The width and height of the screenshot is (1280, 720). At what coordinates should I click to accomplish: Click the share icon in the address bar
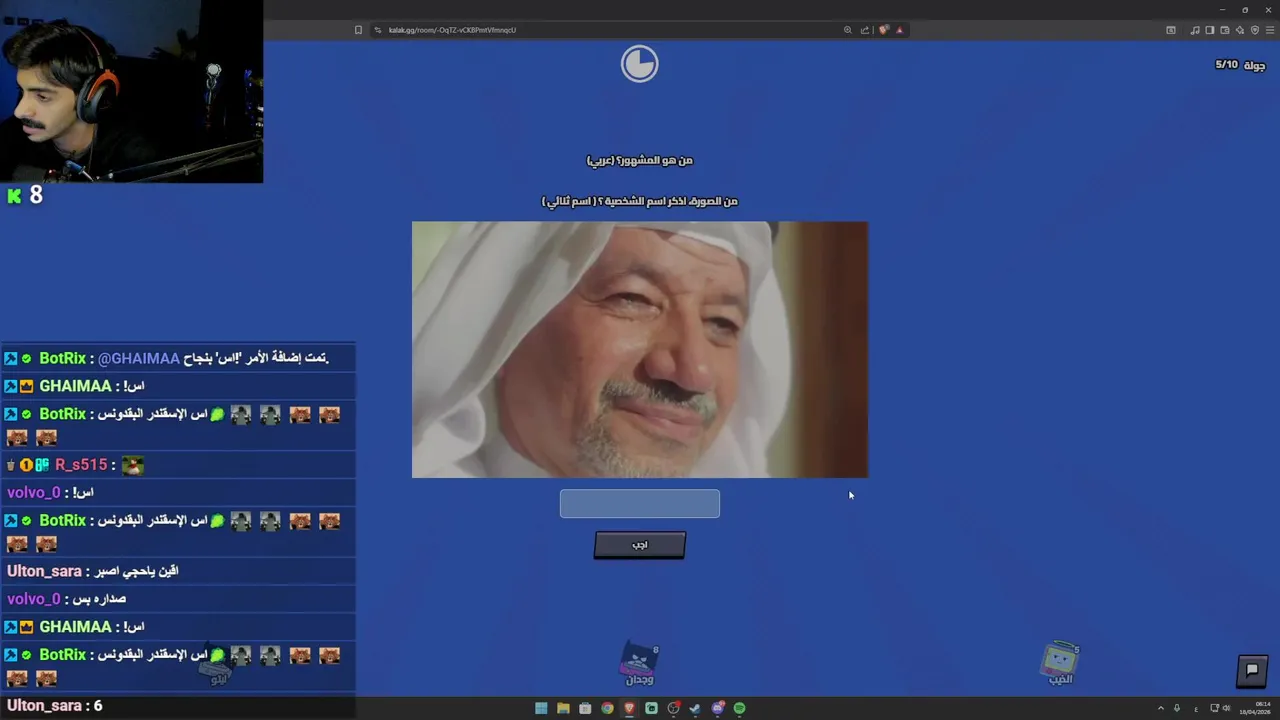pos(865,30)
